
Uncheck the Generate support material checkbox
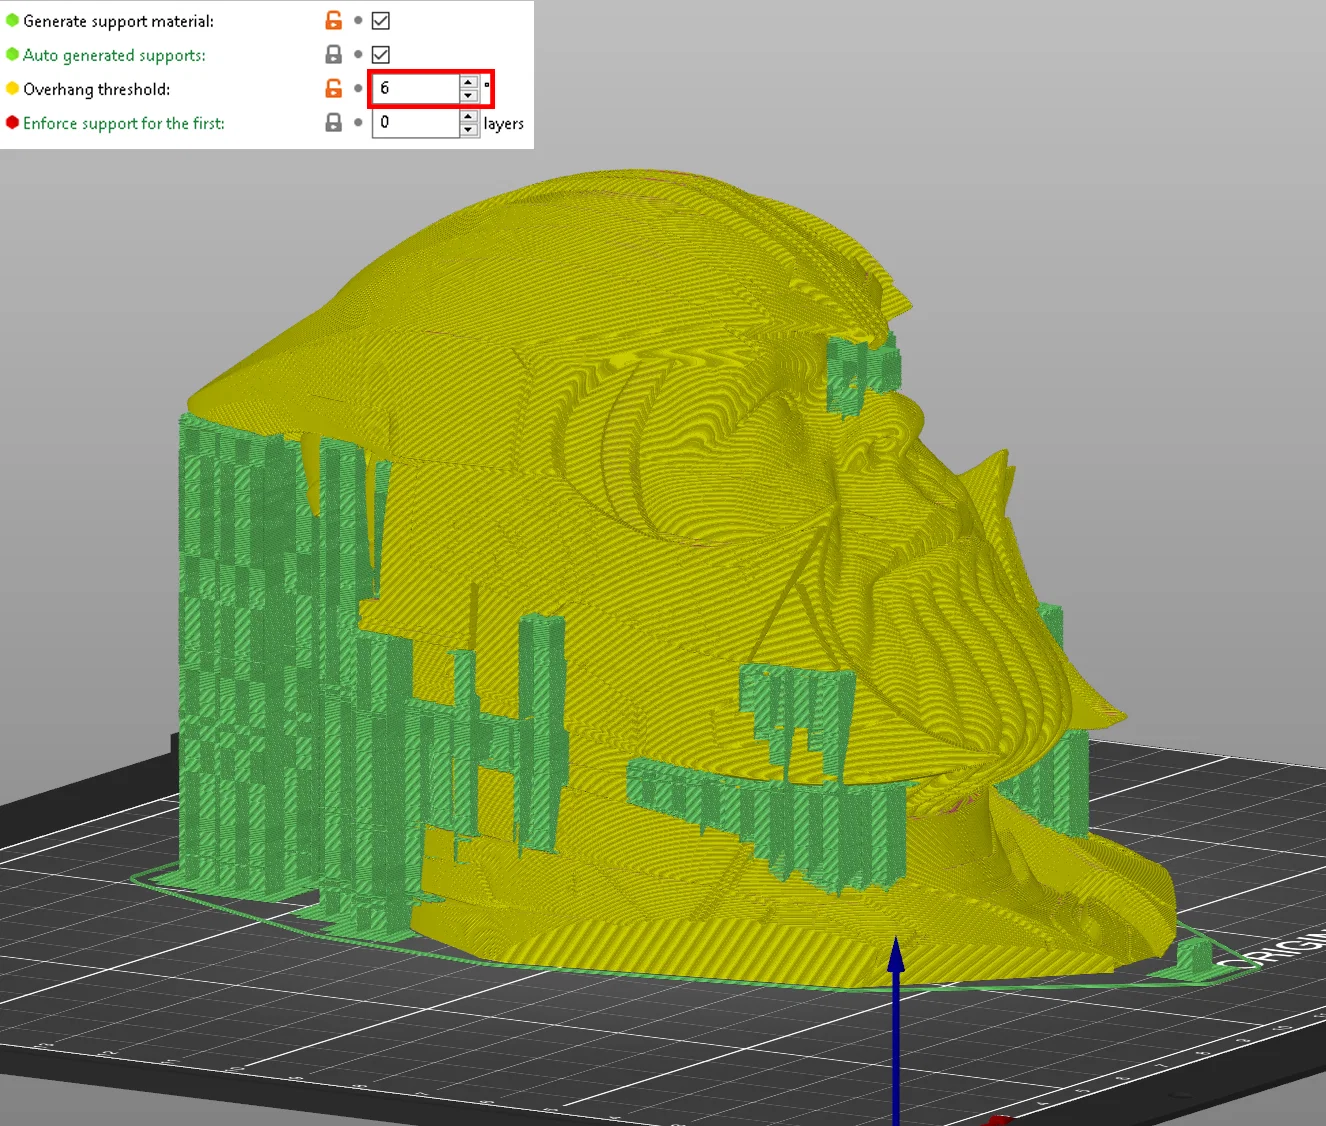[x=381, y=20]
